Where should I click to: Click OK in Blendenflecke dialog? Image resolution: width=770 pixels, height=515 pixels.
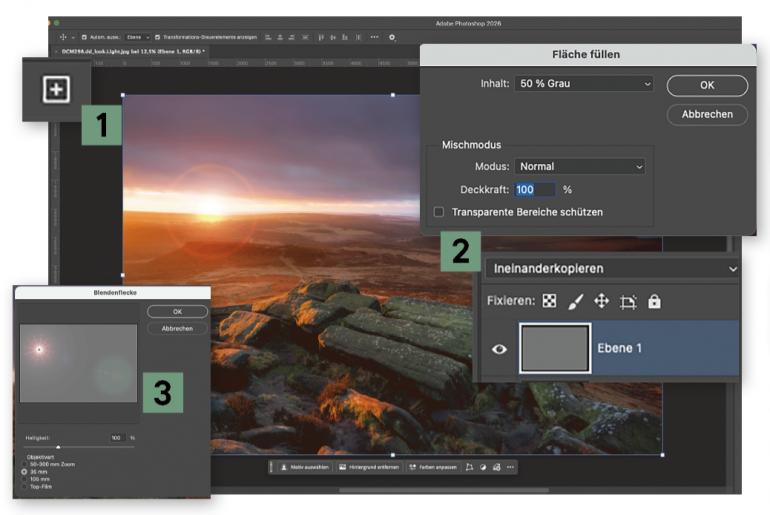pyautogui.click(x=177, y=312)
